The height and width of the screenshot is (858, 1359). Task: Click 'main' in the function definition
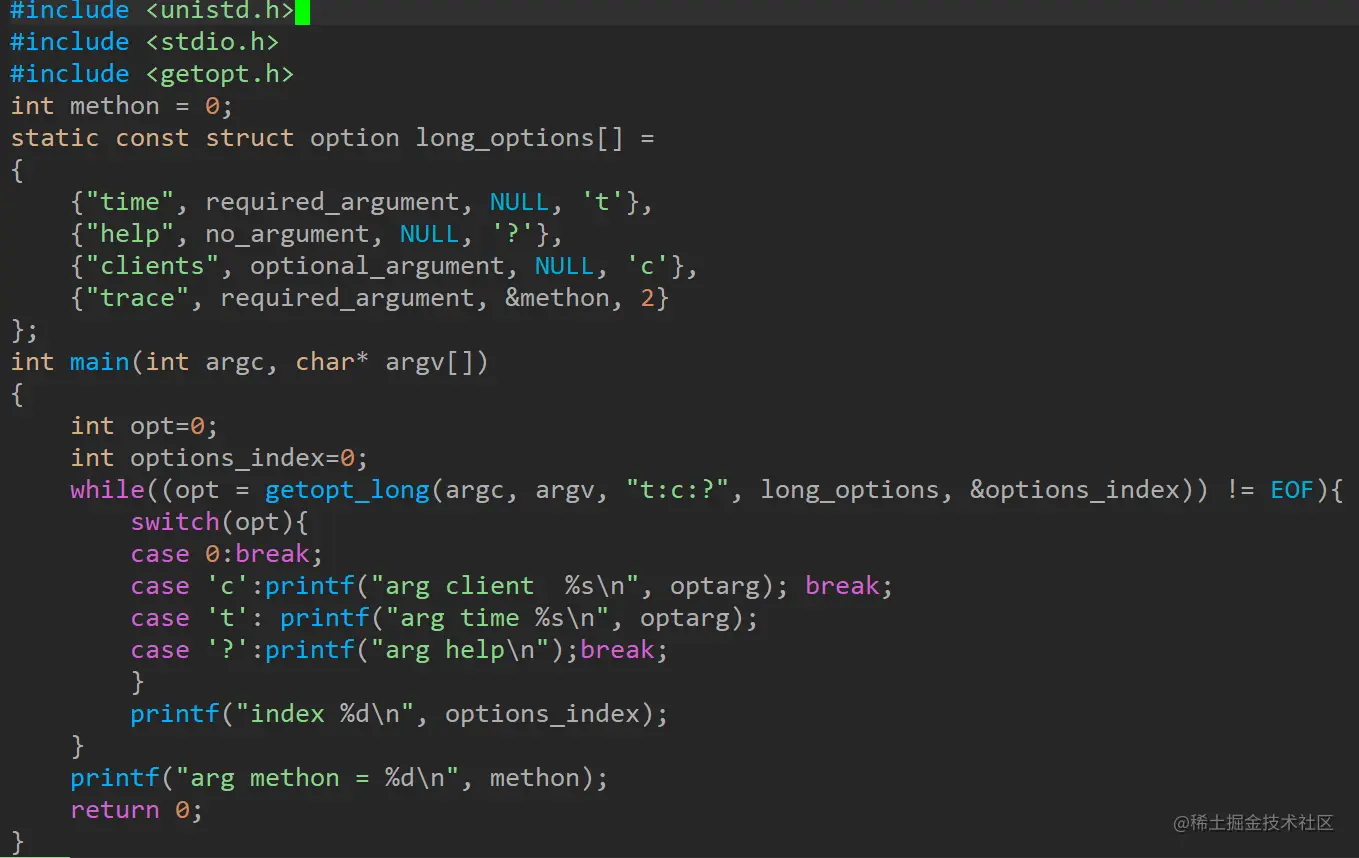point(100,362)
